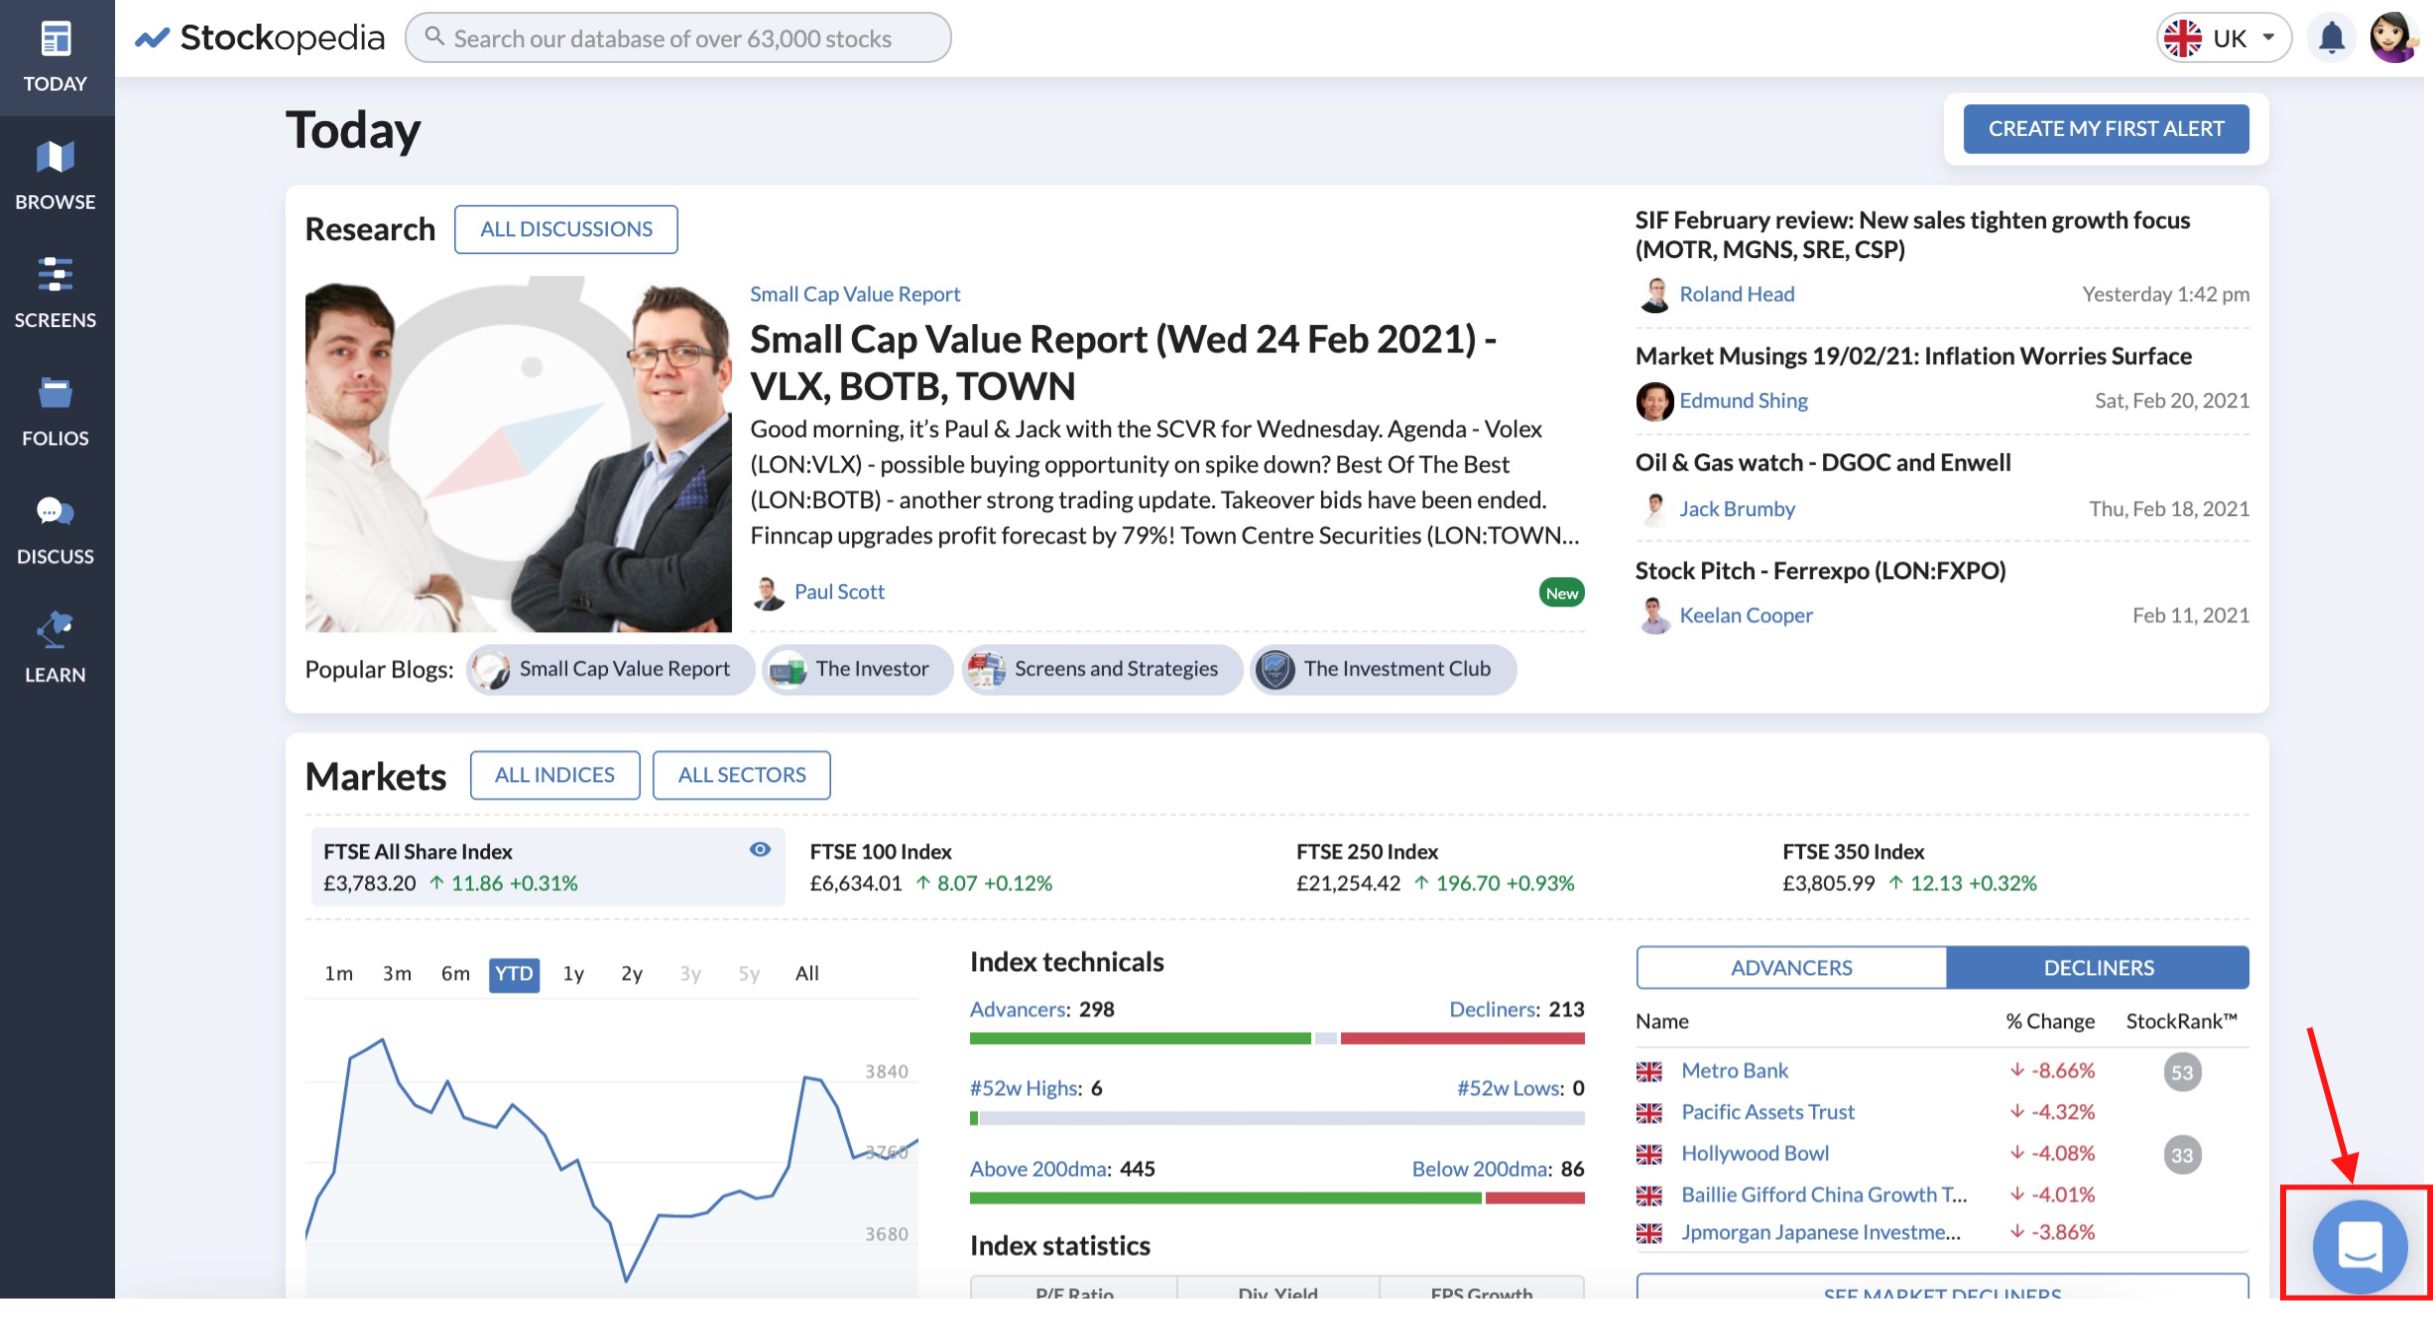Open The Investor blog chip
This screenshot has width=2433, height=1317.
857,669
